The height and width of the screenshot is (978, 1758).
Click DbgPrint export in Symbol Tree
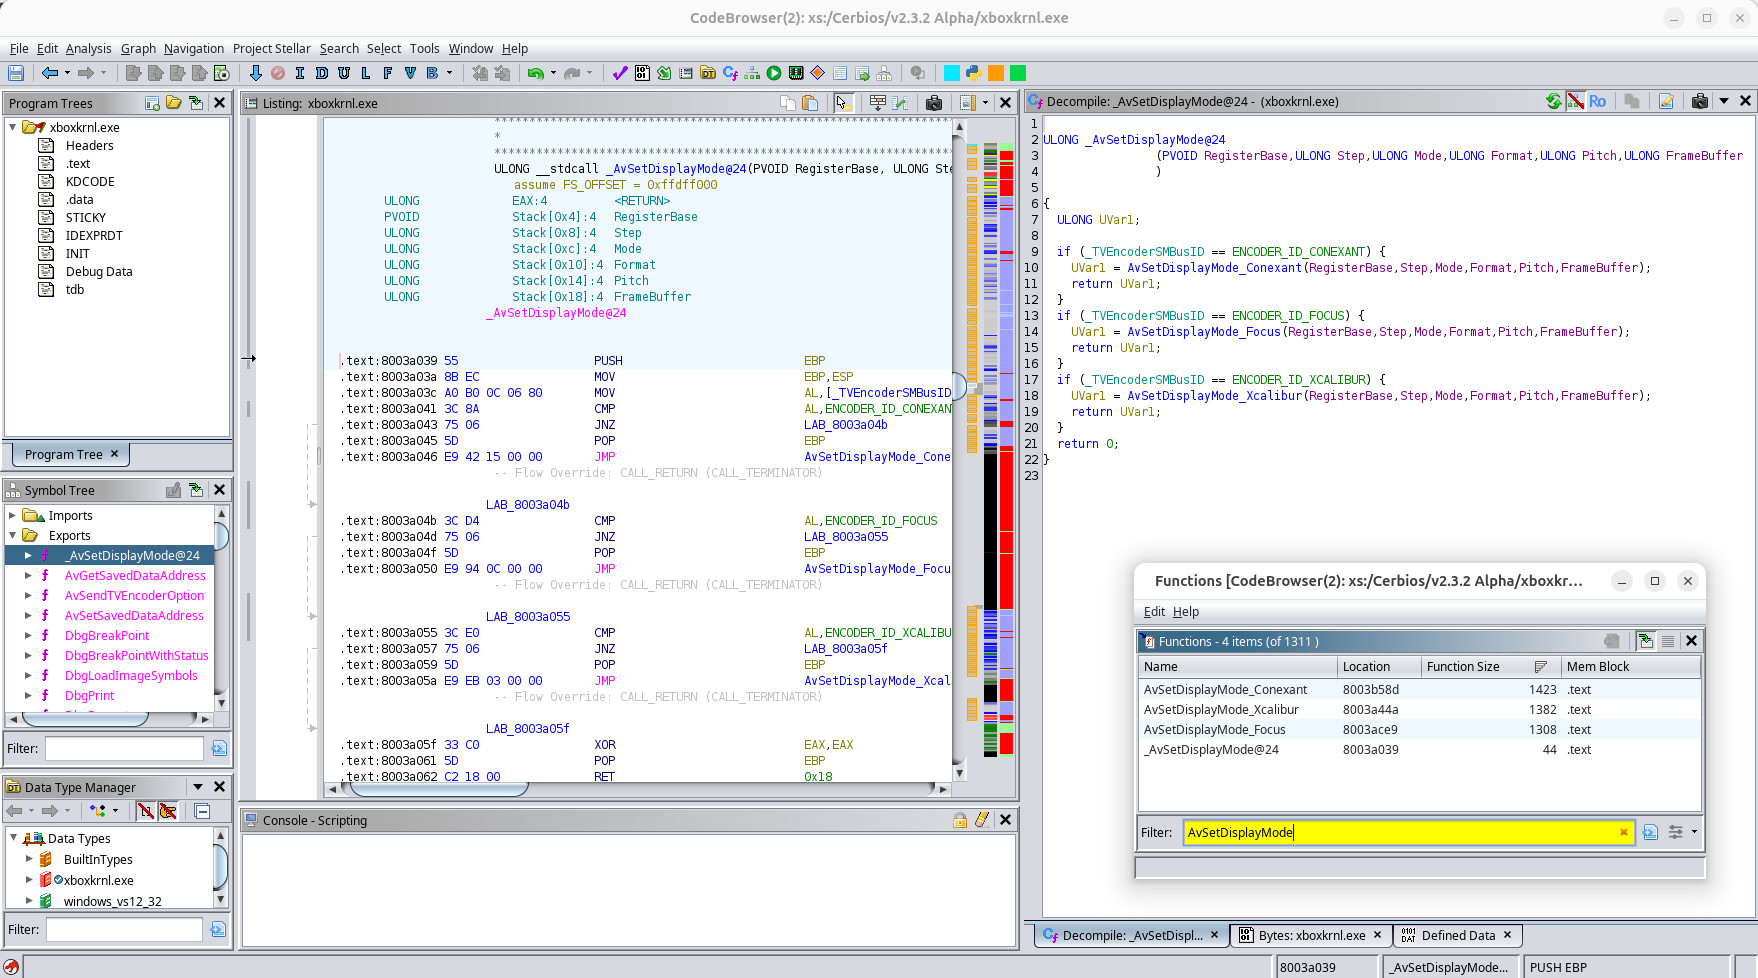(90, 696)
